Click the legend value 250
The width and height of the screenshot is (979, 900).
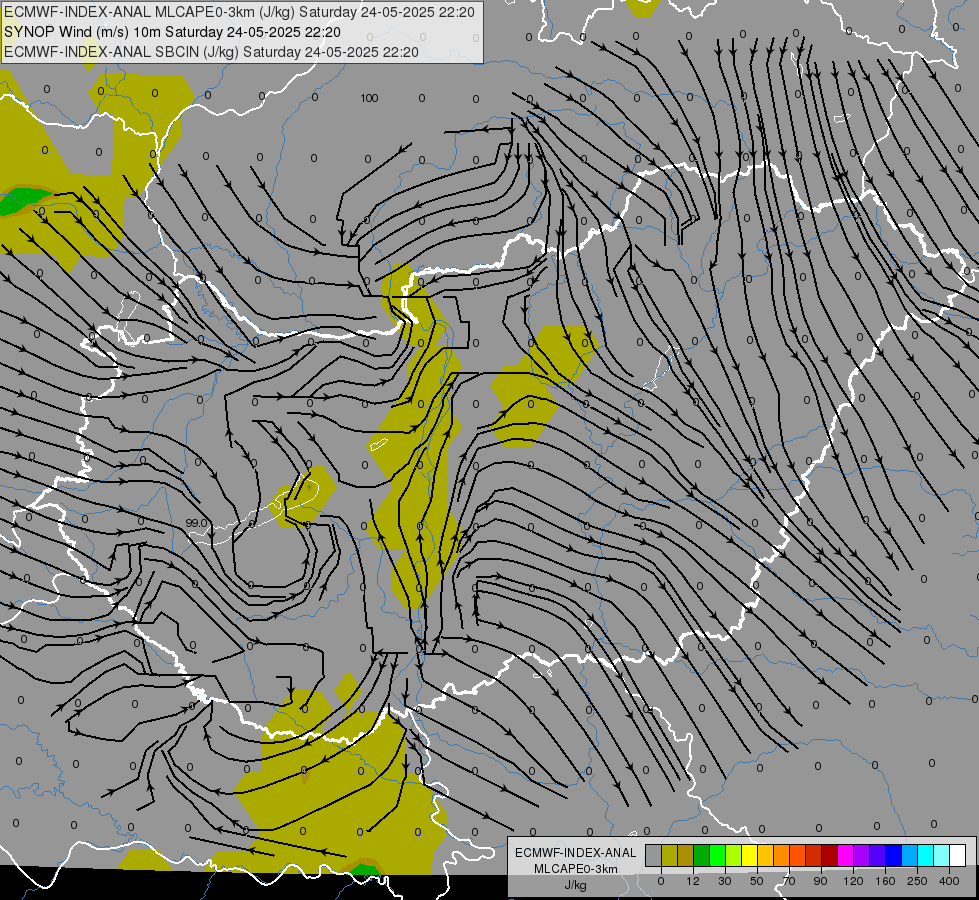point(917,881)
